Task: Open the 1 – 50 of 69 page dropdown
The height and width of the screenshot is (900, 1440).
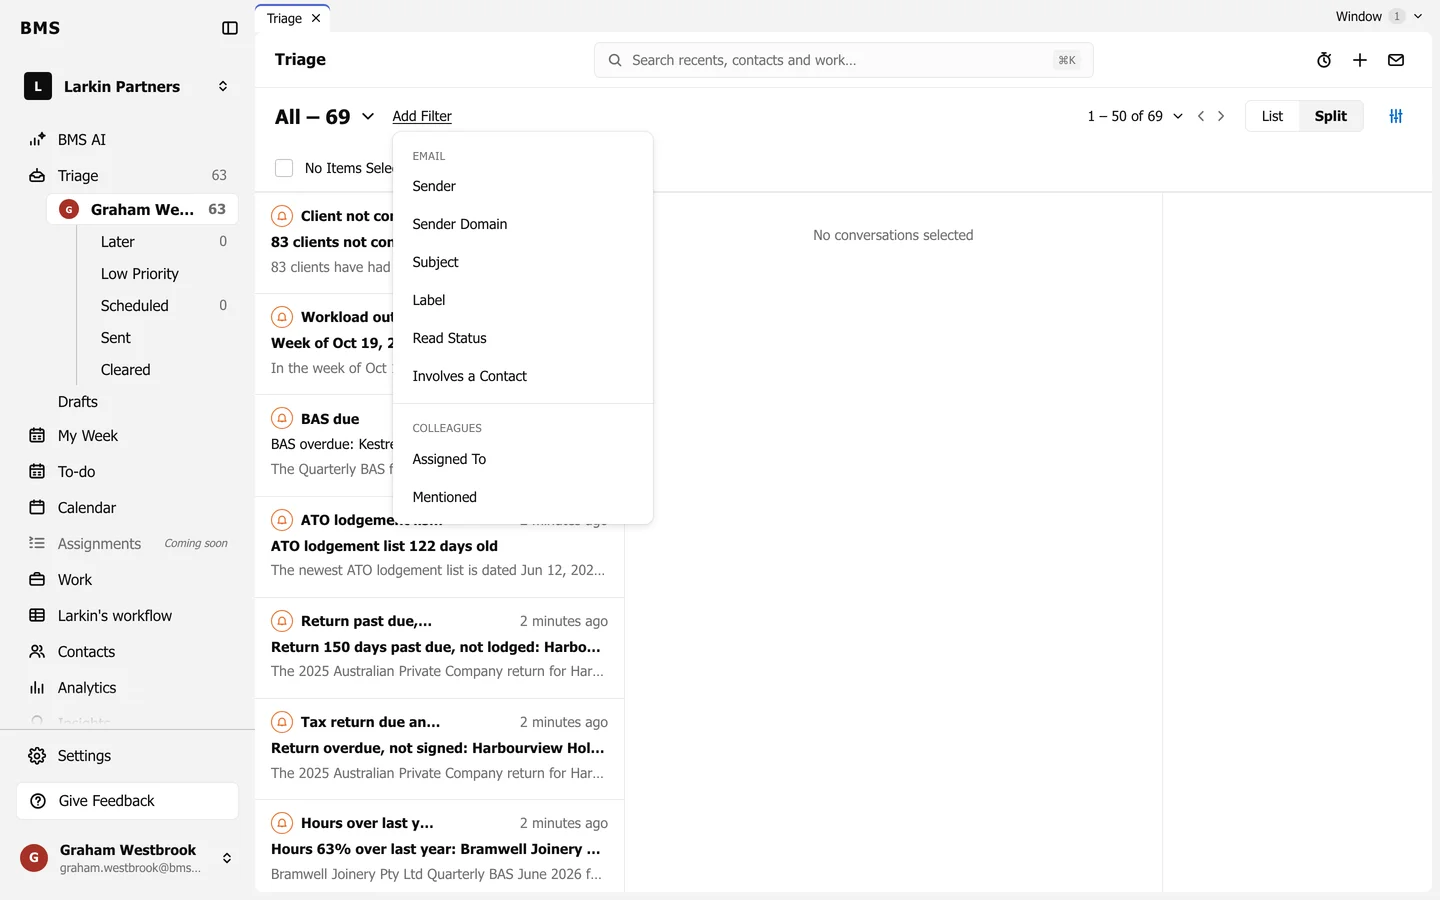Action: point(1135,116)
